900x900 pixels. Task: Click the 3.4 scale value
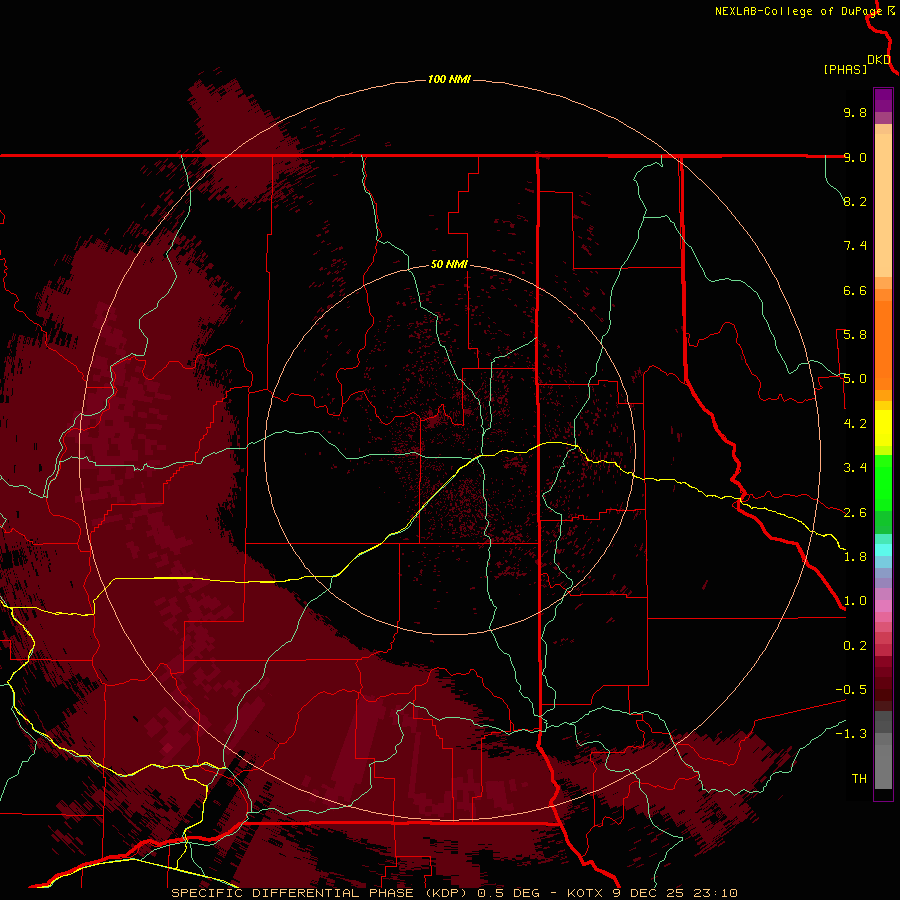(855, 468)
